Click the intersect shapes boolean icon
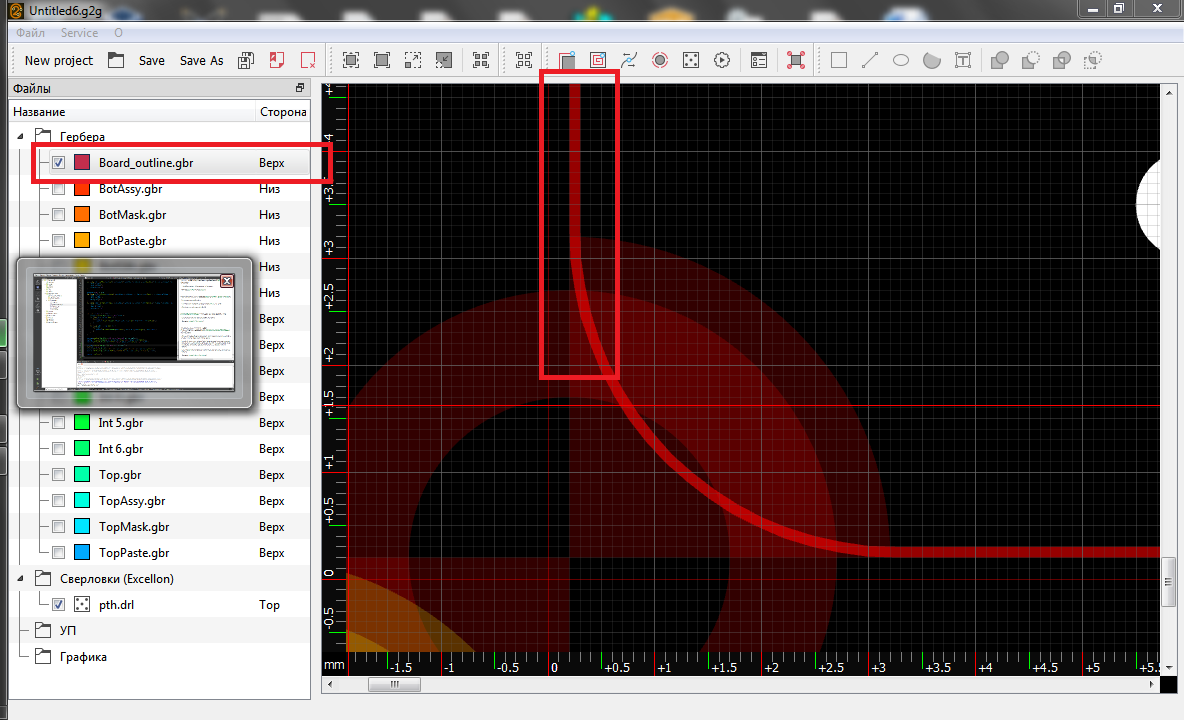Viewport: 1184px width, 720px height. click(x=1062, y=60)
